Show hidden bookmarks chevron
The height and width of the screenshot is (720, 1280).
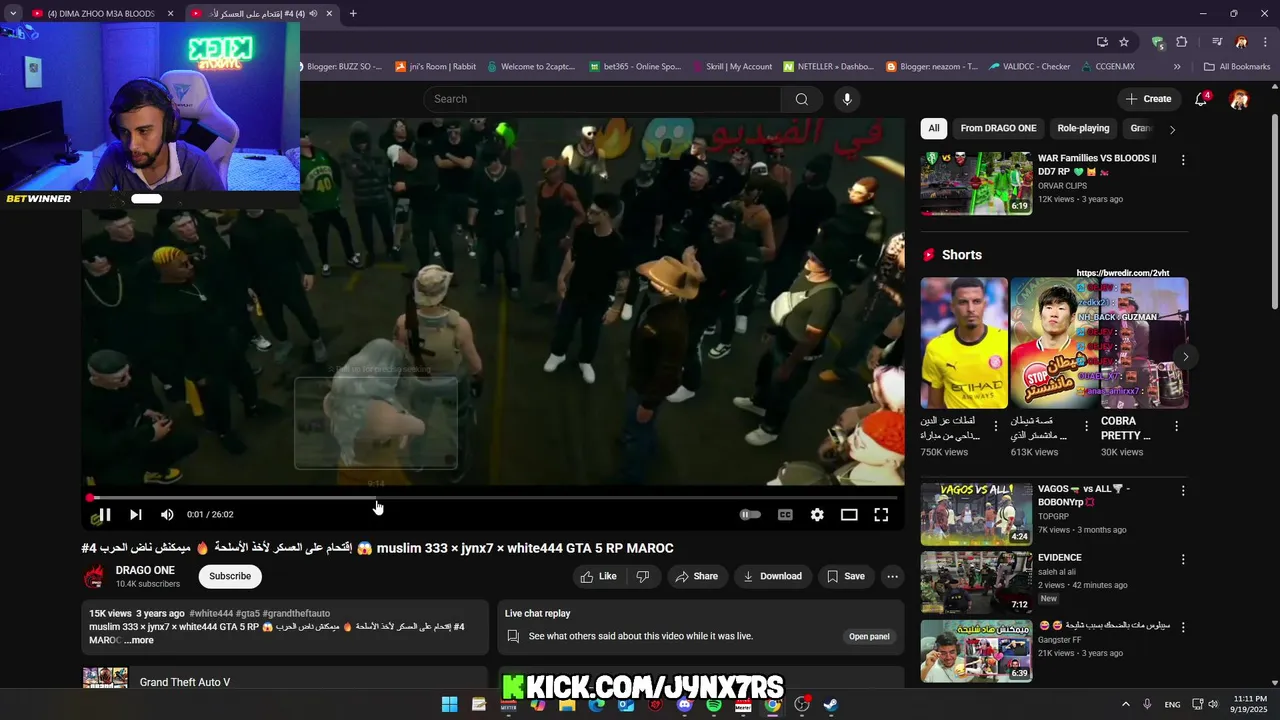(x=1177, y=67)
